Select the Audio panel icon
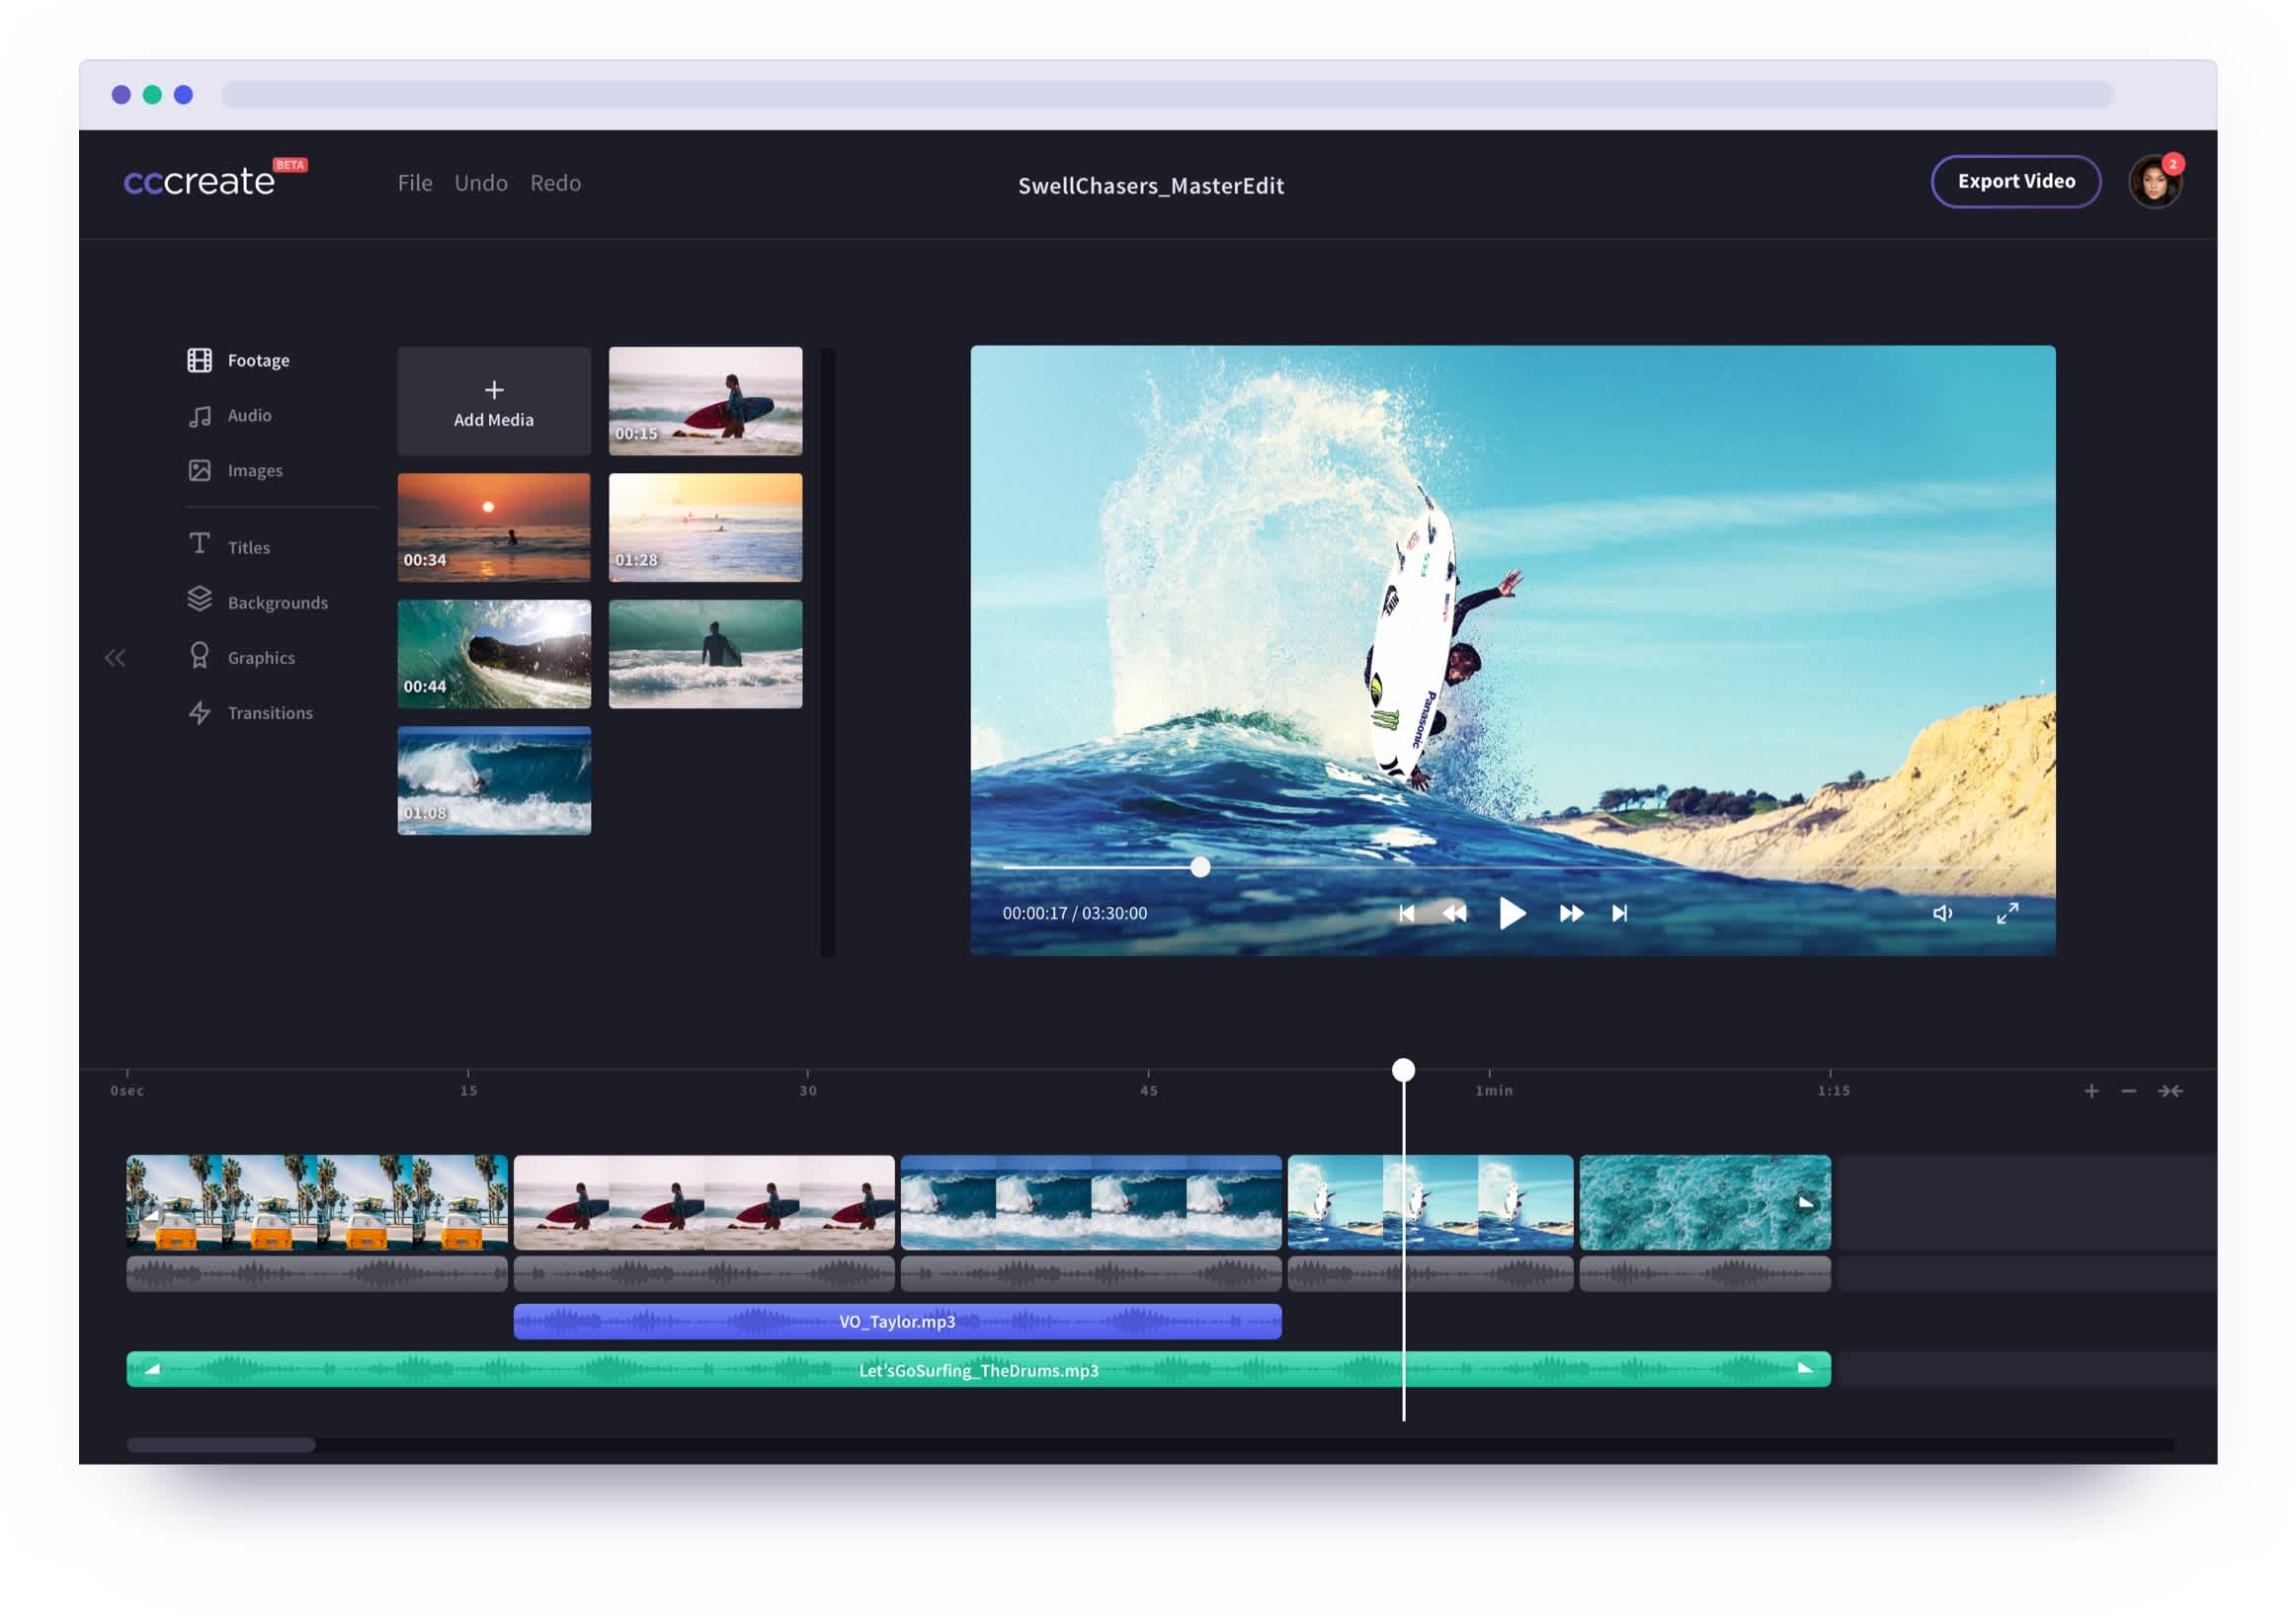 pos(199,415)
